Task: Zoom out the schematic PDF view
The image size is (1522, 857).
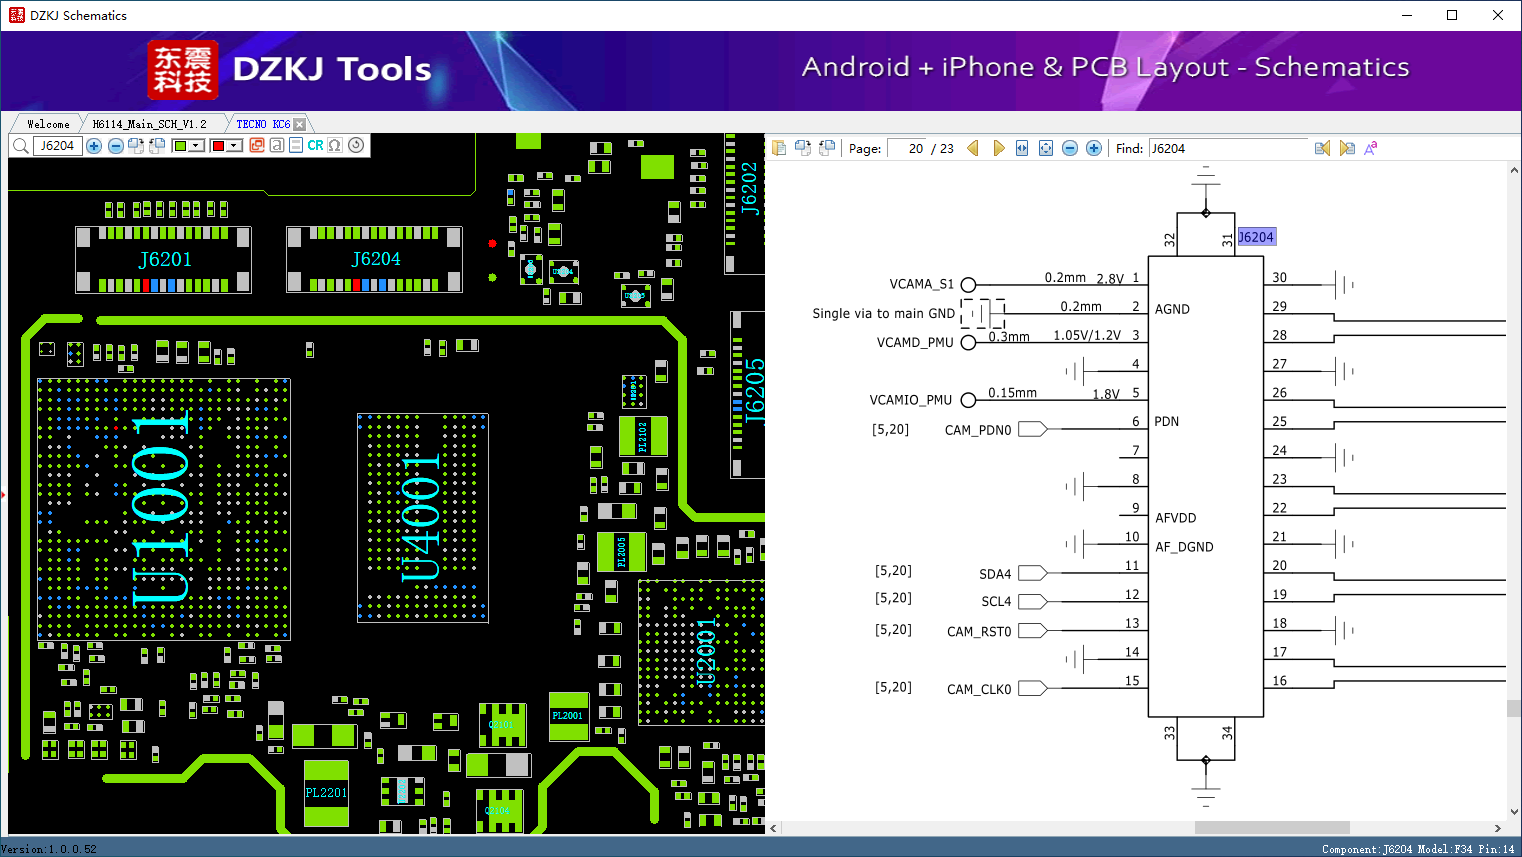Action: point(1070,148)
